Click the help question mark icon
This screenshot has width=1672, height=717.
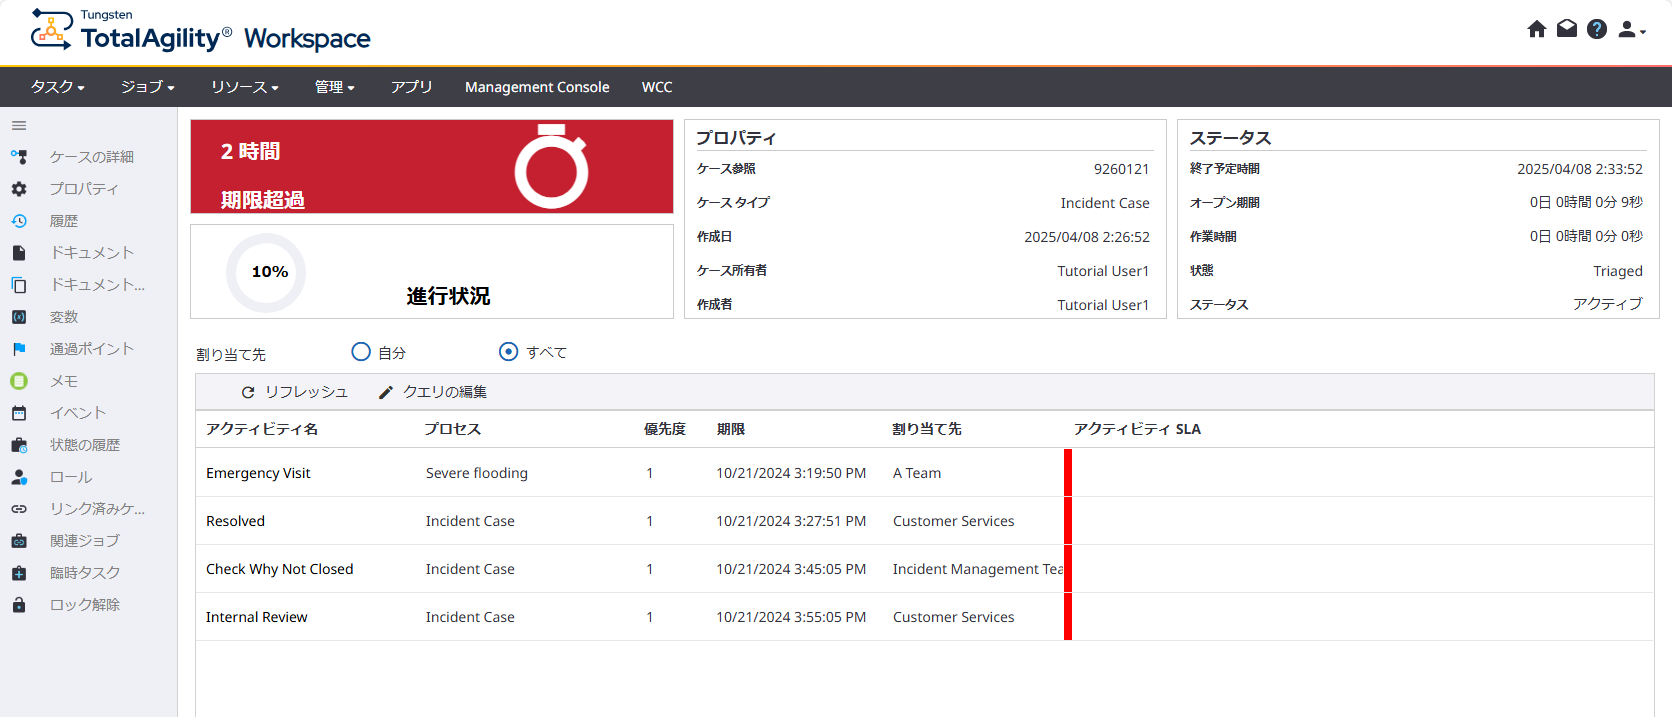coord(1597,29)
